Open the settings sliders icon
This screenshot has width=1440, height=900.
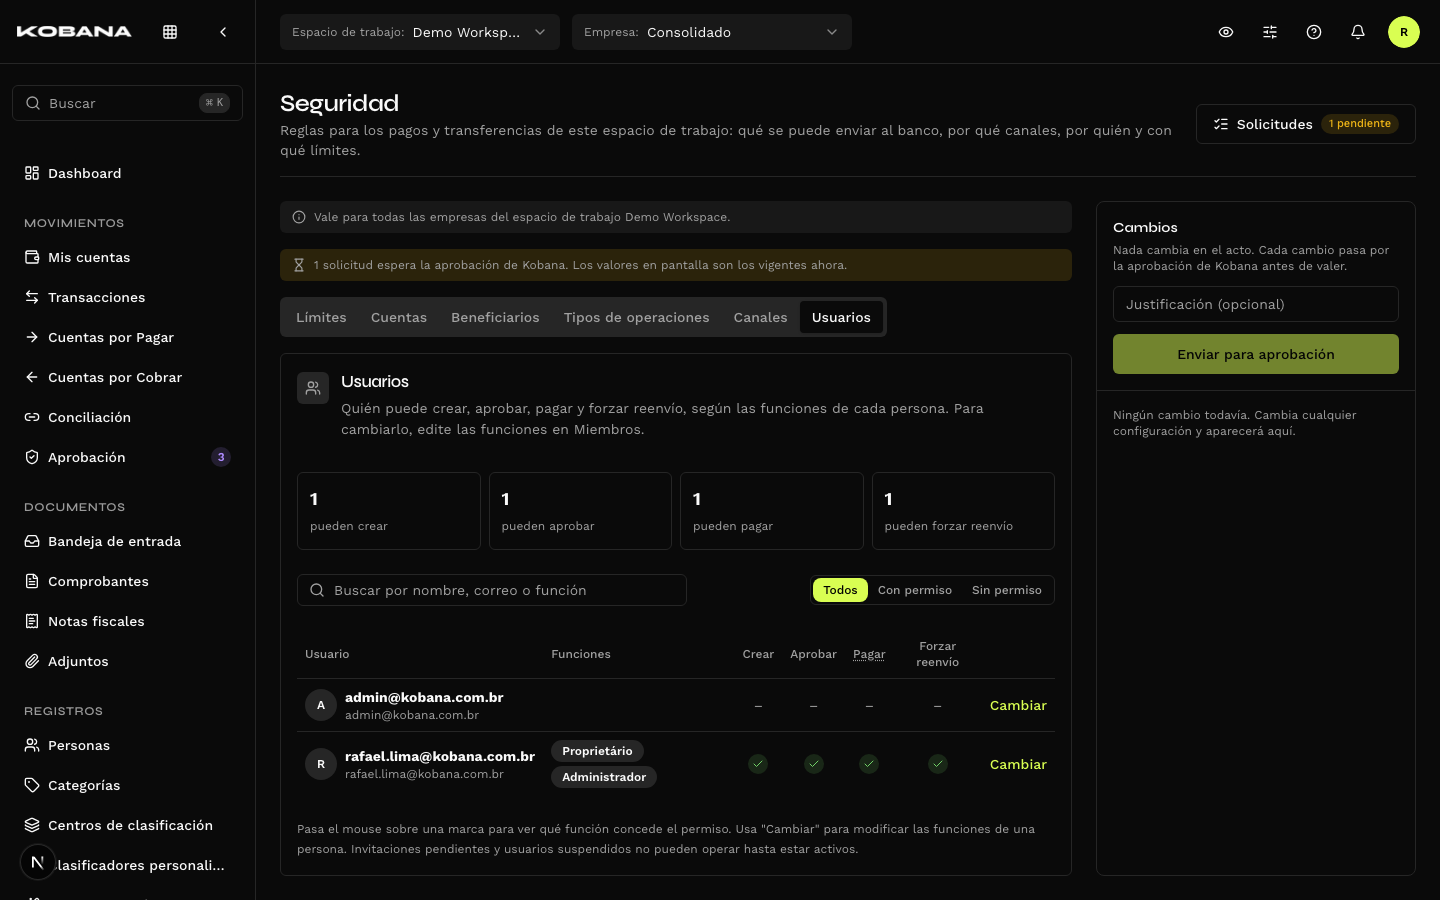(x=1270, y=32)
